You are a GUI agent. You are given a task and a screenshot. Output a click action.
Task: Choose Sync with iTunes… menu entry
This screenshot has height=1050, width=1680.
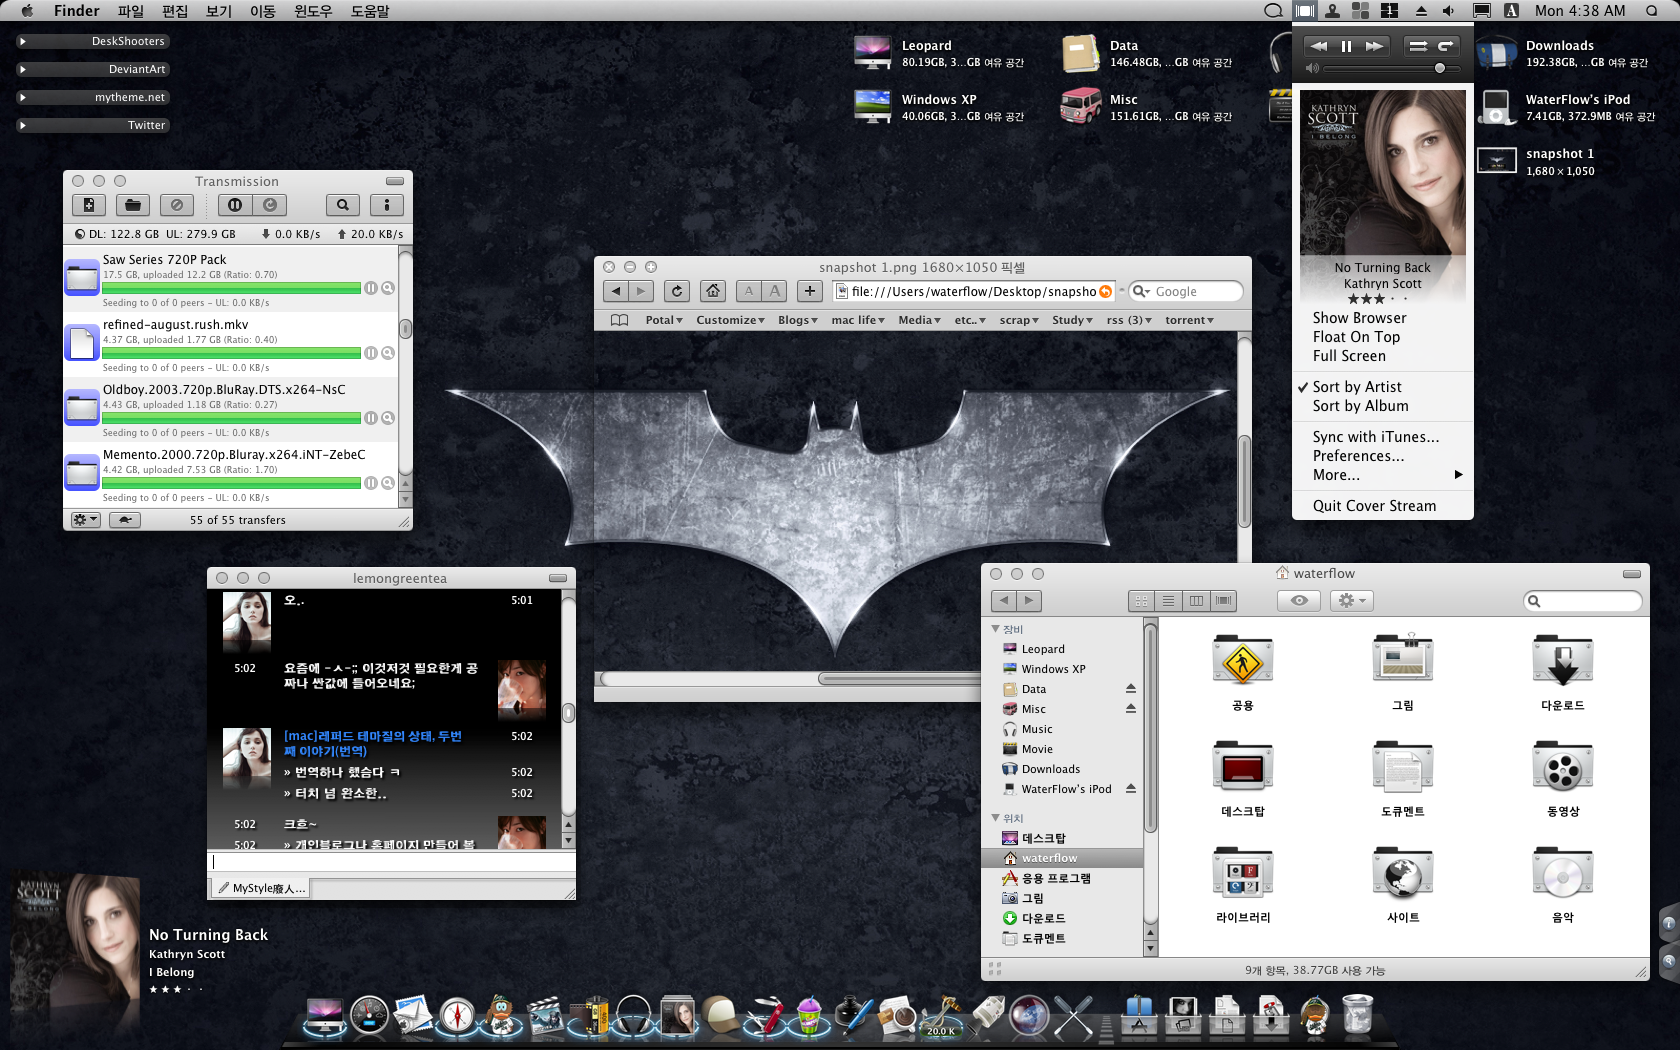[1383, 437]
